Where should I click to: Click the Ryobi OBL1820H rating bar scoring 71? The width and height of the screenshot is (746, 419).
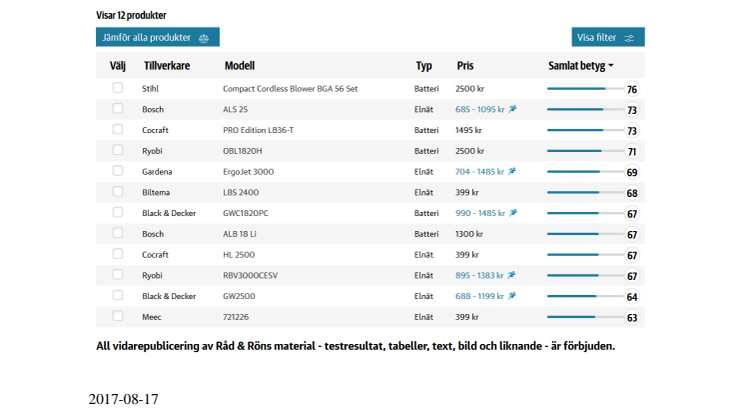coord(585,151)
